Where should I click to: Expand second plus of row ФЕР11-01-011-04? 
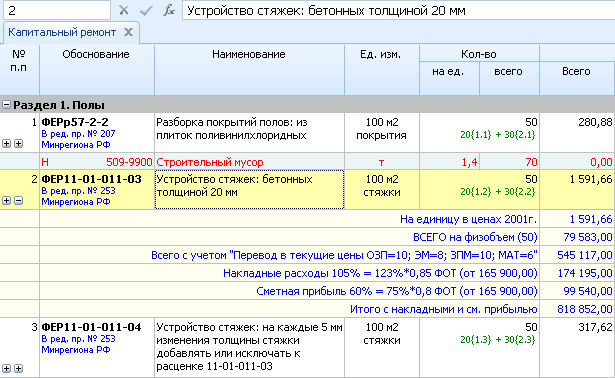point(18,368)
